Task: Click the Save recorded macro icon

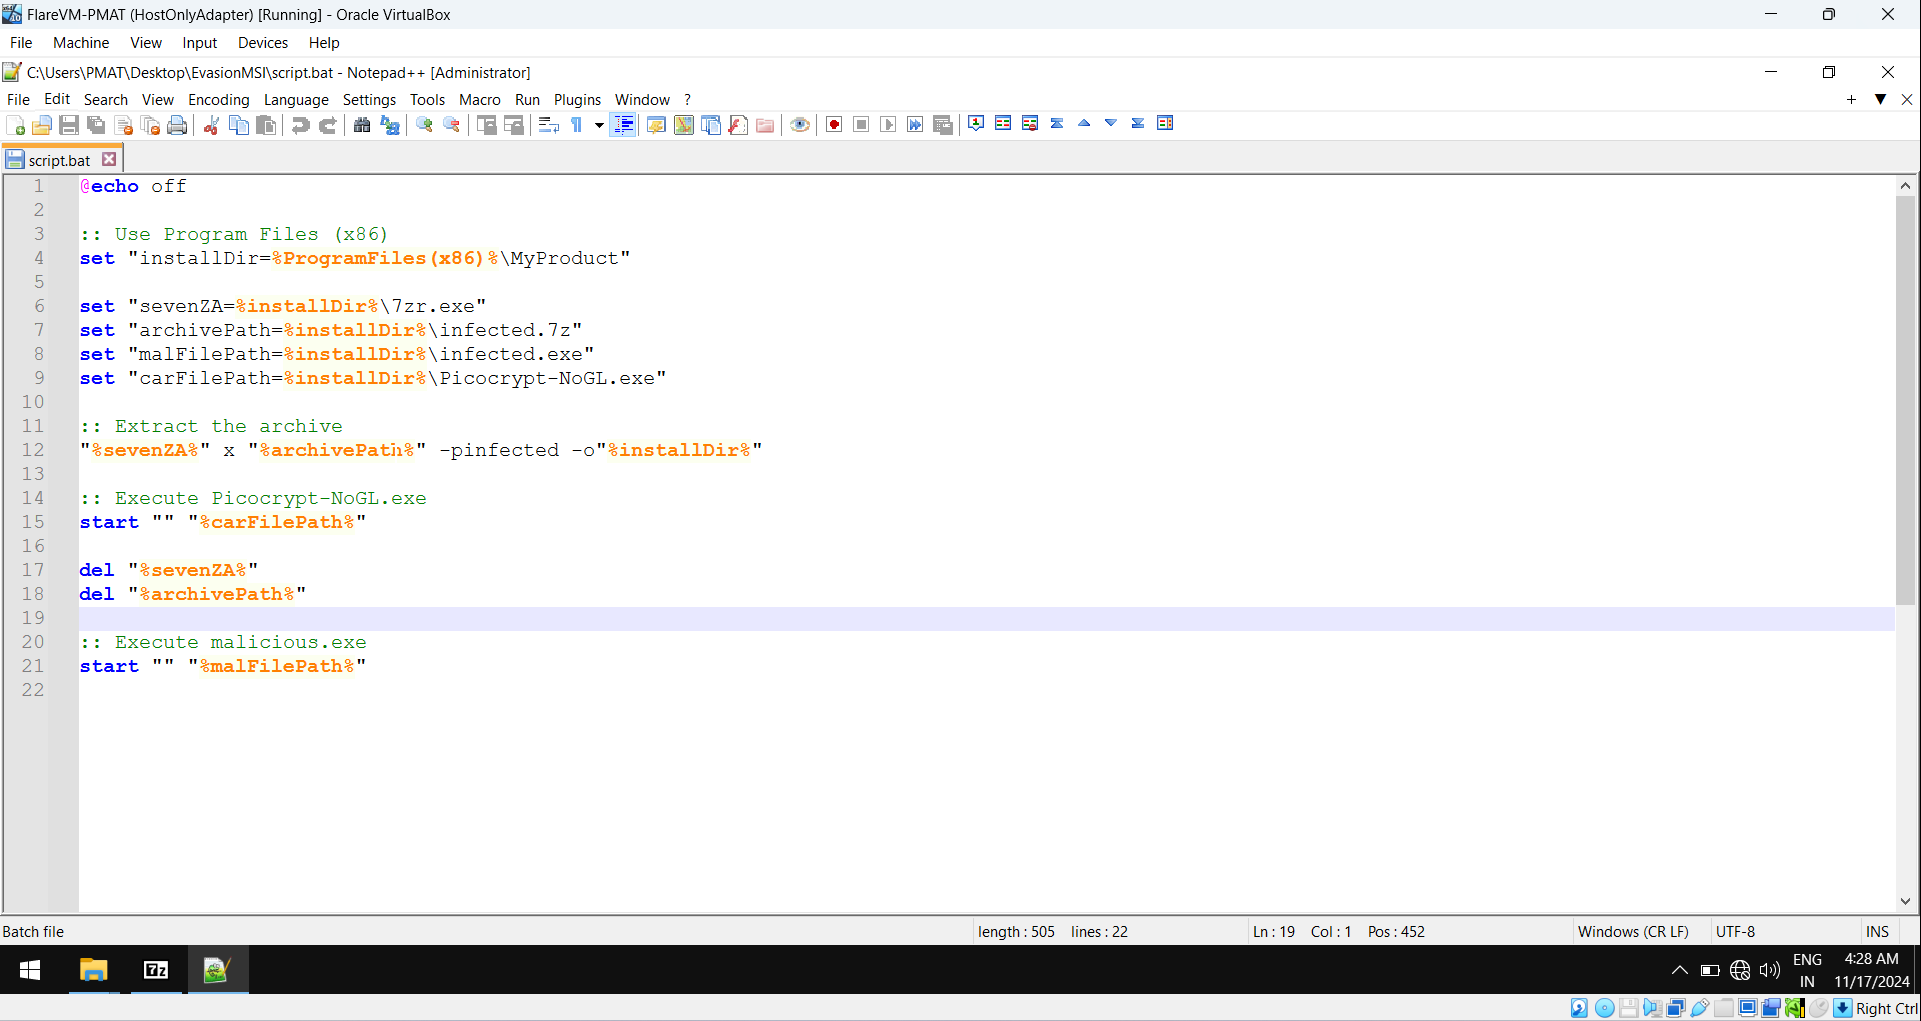Action: tap(942, 125)
